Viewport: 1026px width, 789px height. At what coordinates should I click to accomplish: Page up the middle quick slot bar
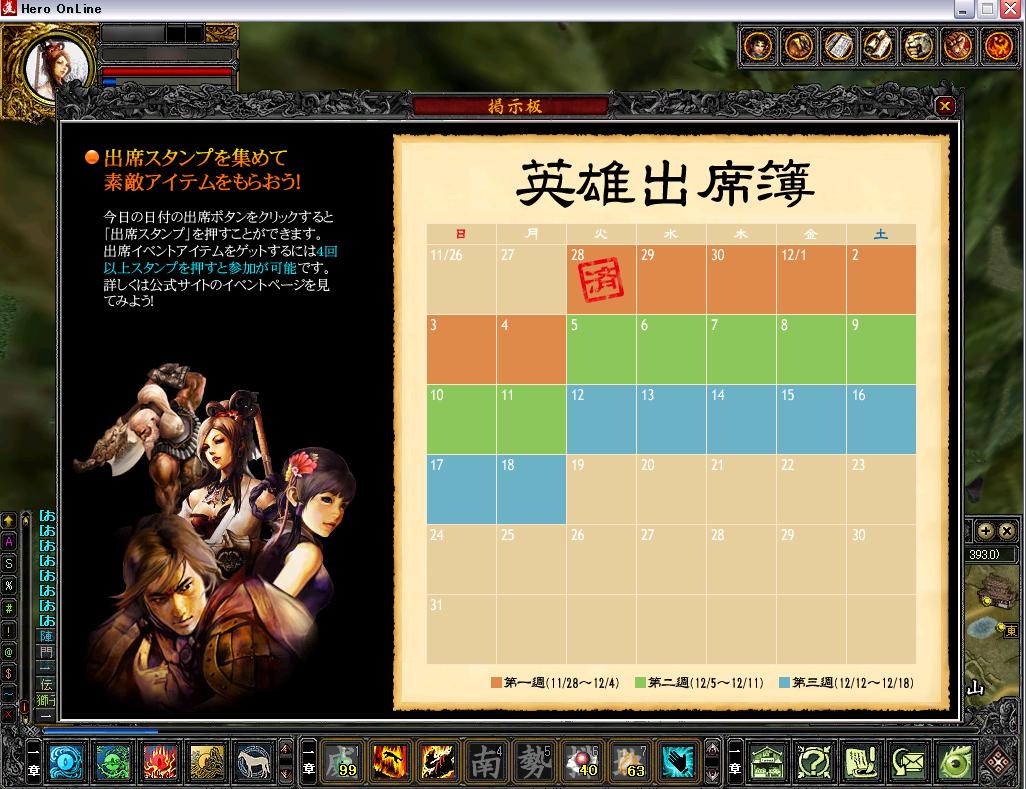coord(712,750)
